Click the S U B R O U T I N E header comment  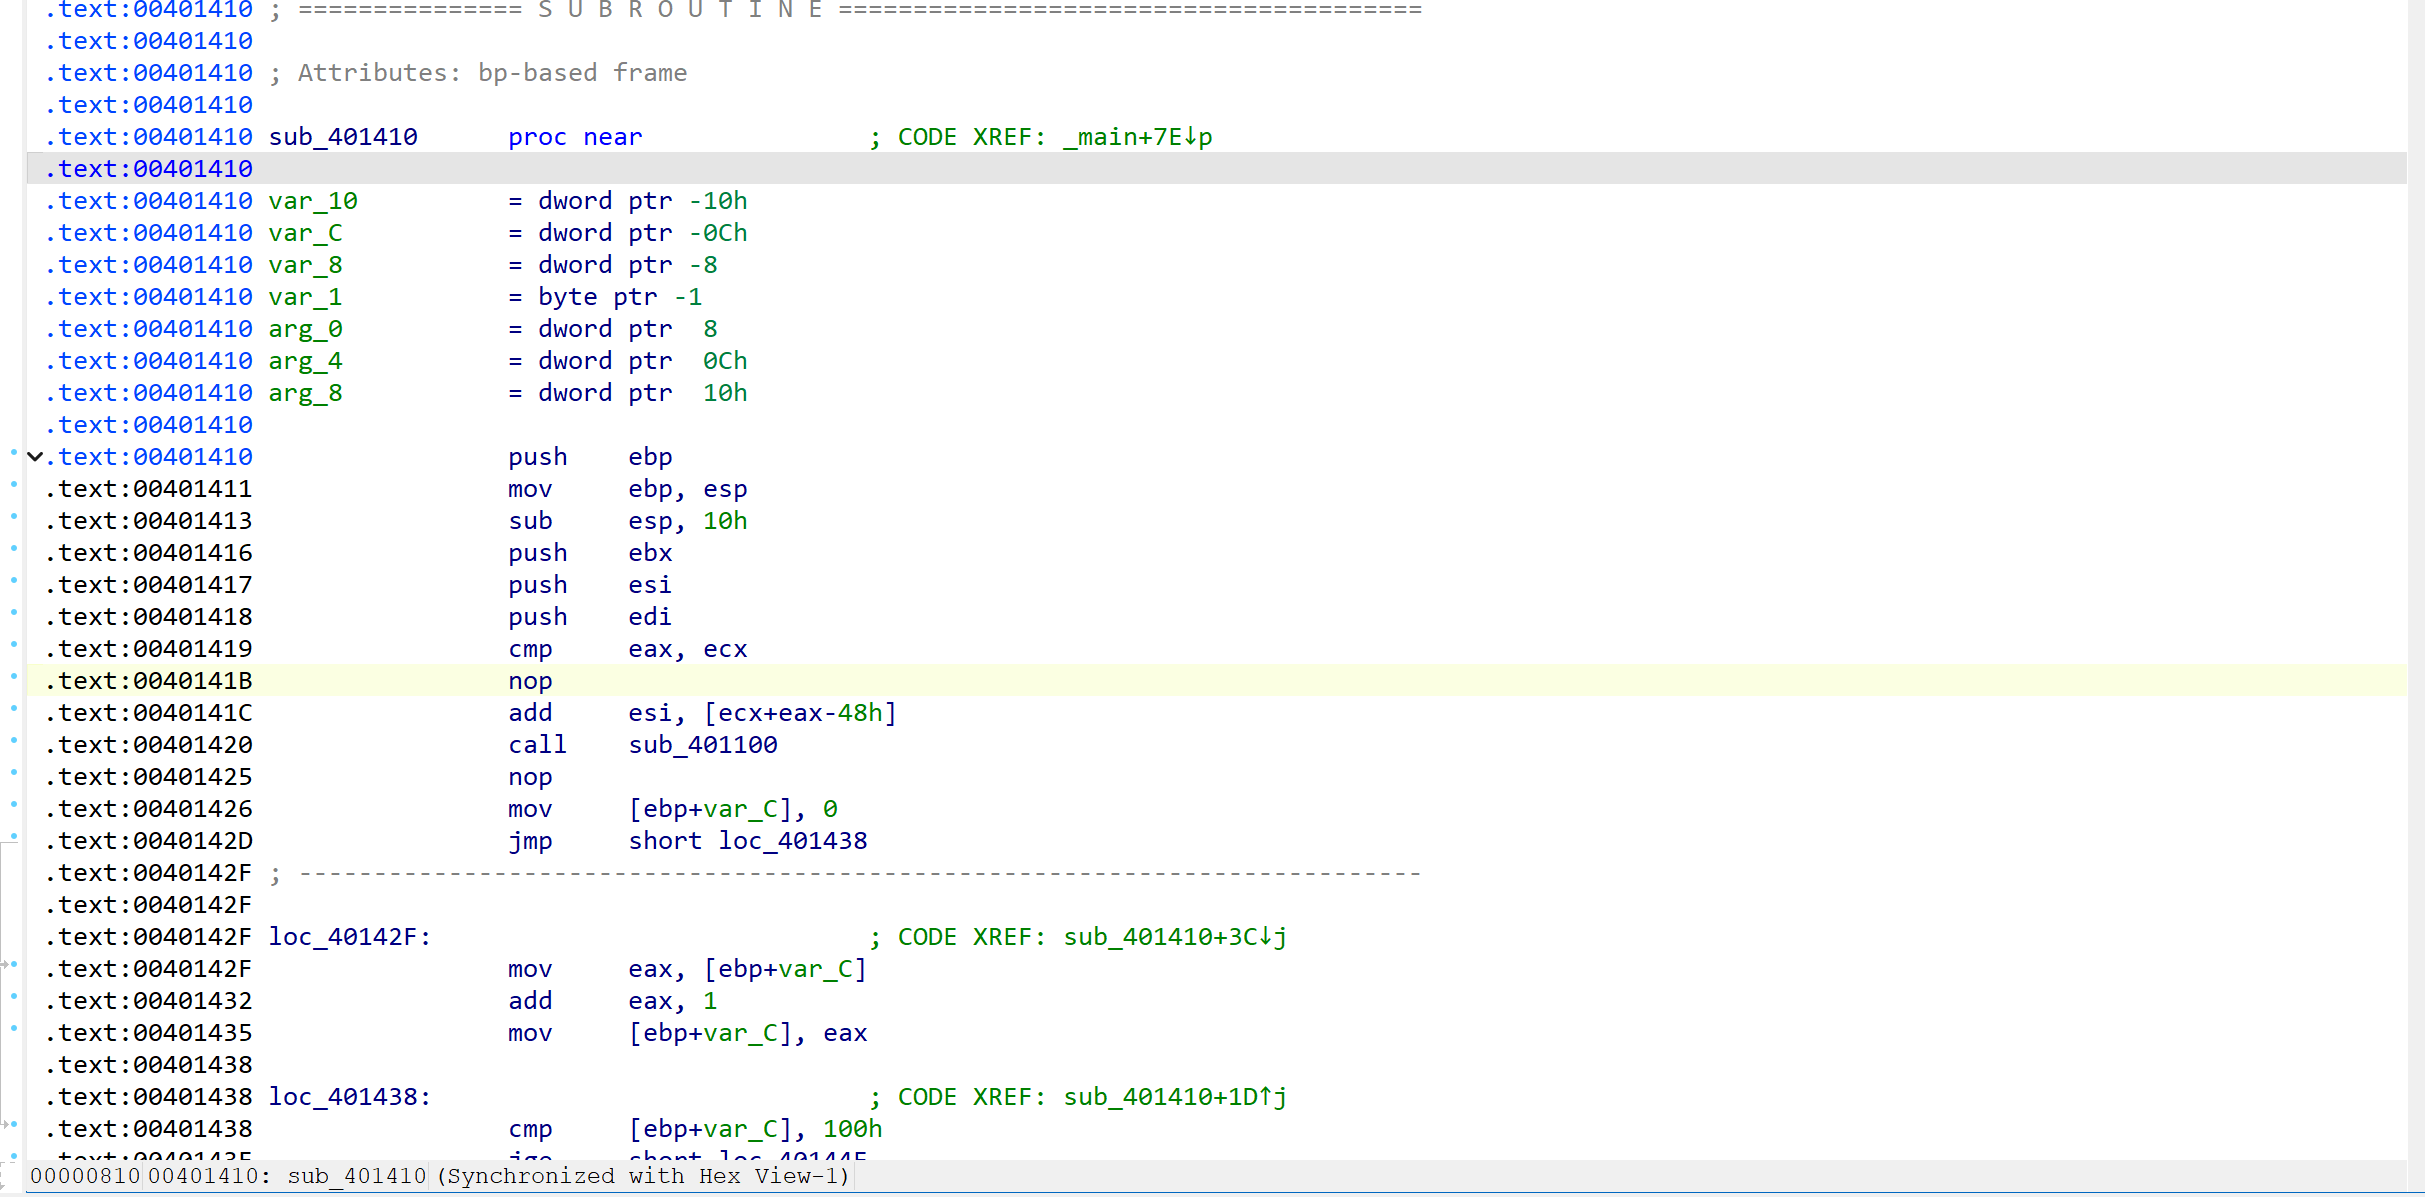coord(680,10)
